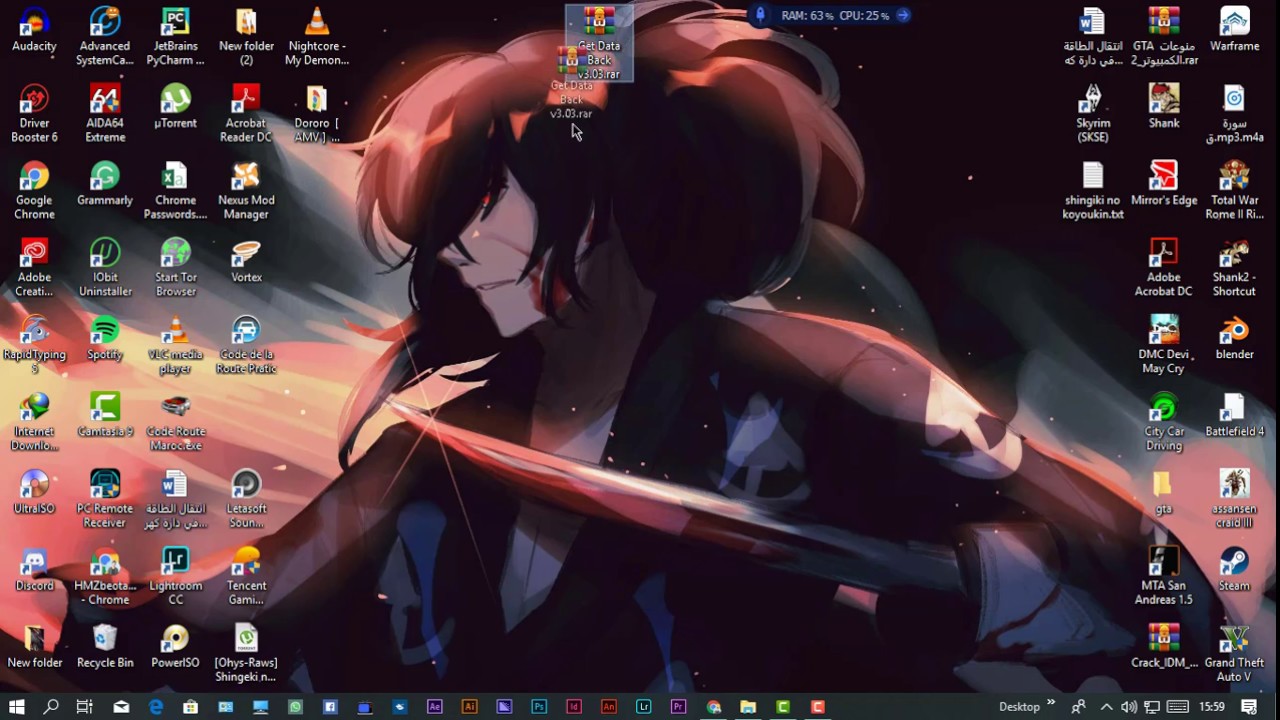
Task: Open the Shank game shortcut
Action: (1164, 107)
